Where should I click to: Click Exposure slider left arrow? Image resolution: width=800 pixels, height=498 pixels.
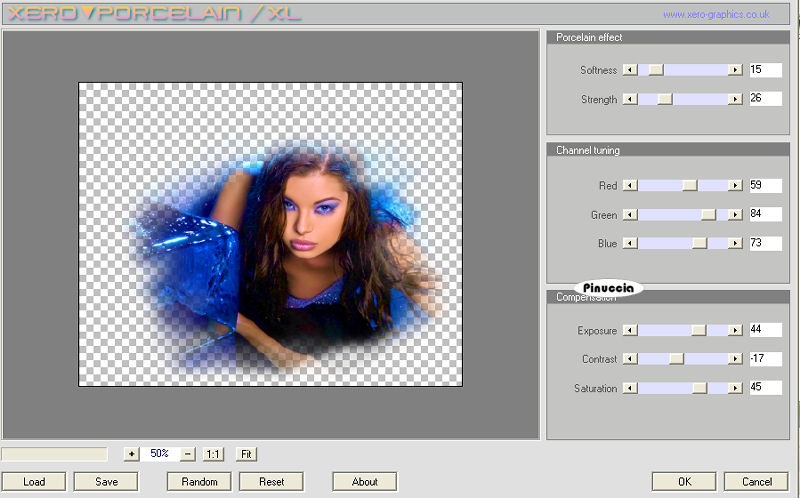pyautogui.click(x=630, y=330)
